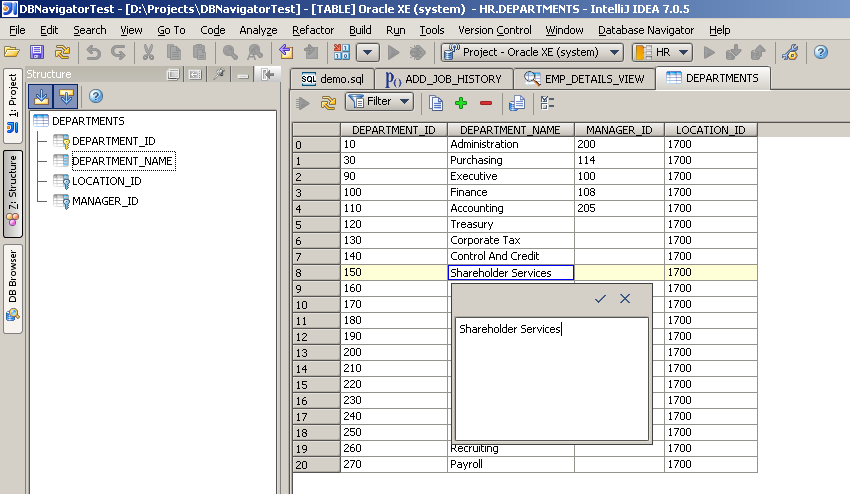Click the Replace icon beside Find
Viewport: 850px width, 494px height.
coord(254,53)
